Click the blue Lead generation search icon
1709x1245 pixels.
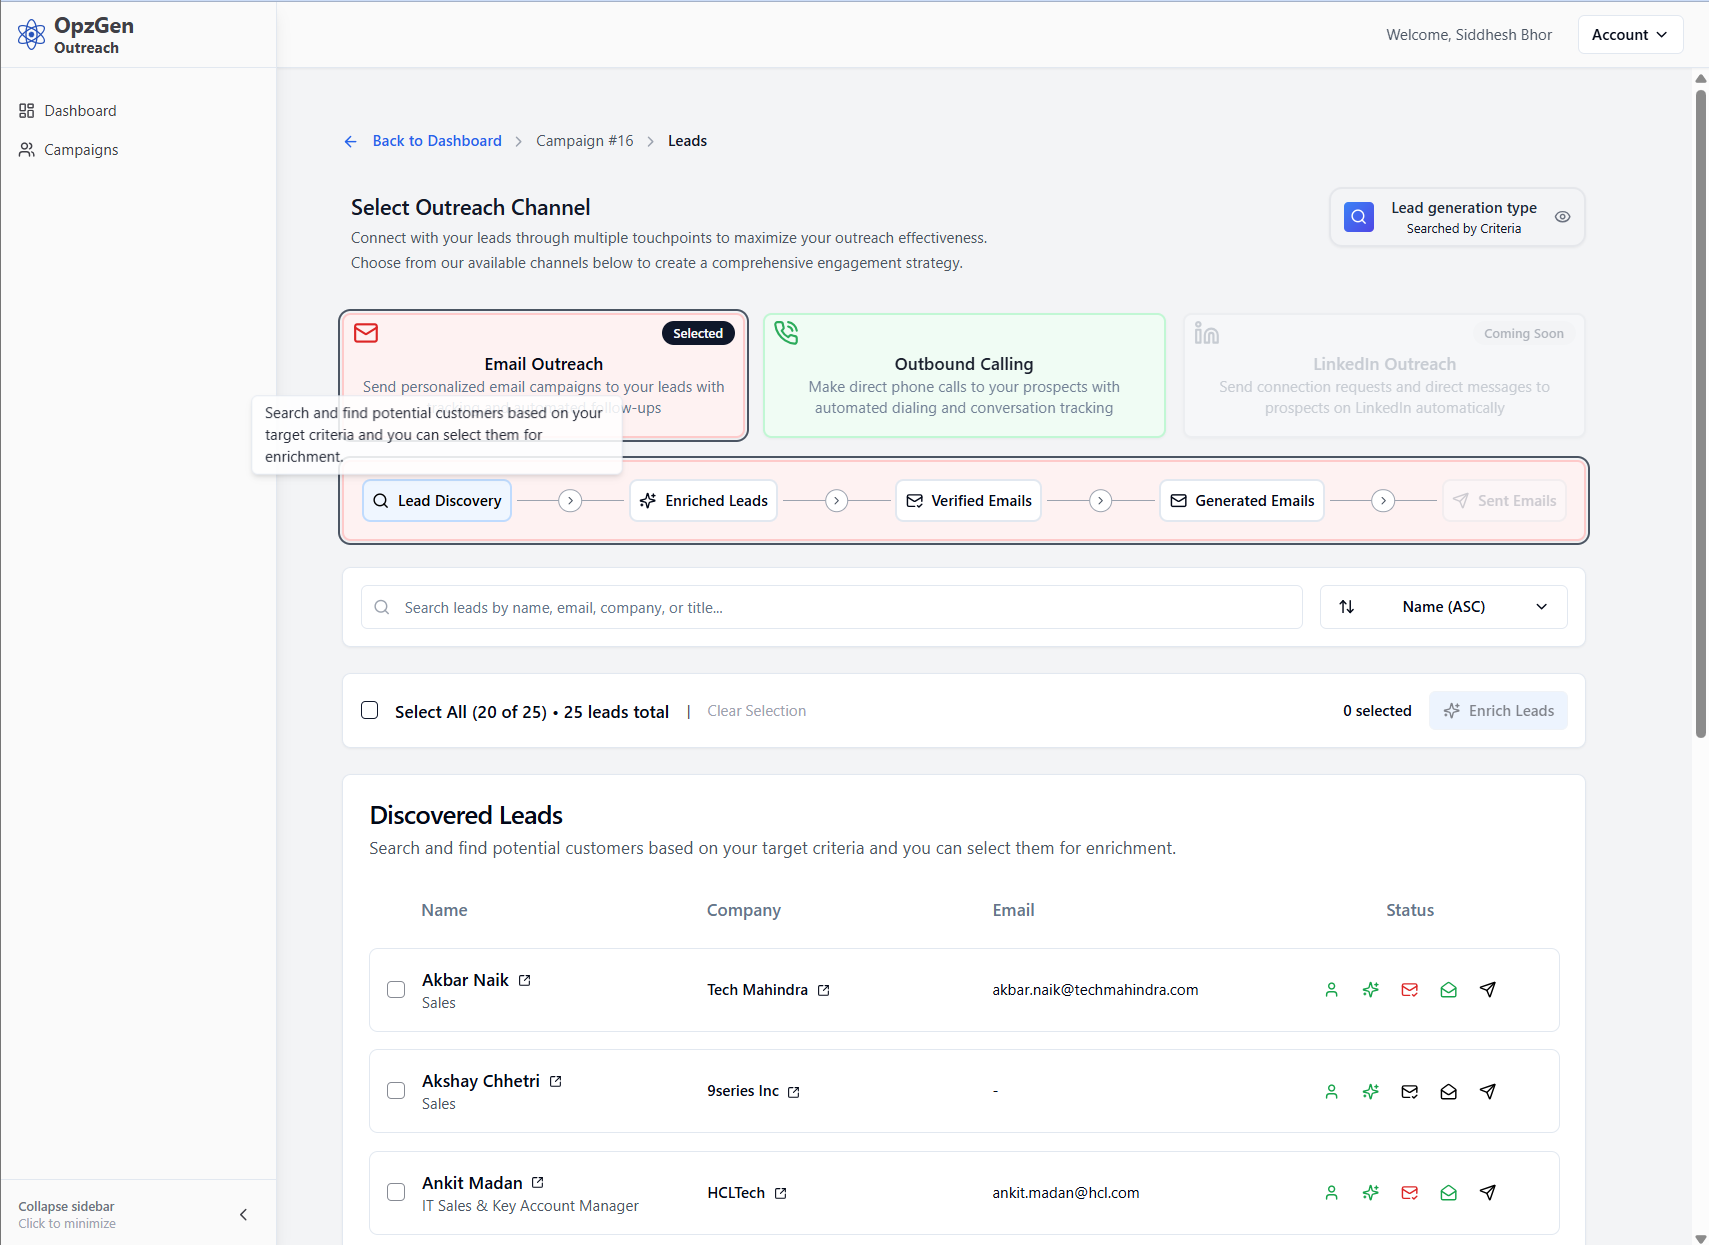(1358, 217)
